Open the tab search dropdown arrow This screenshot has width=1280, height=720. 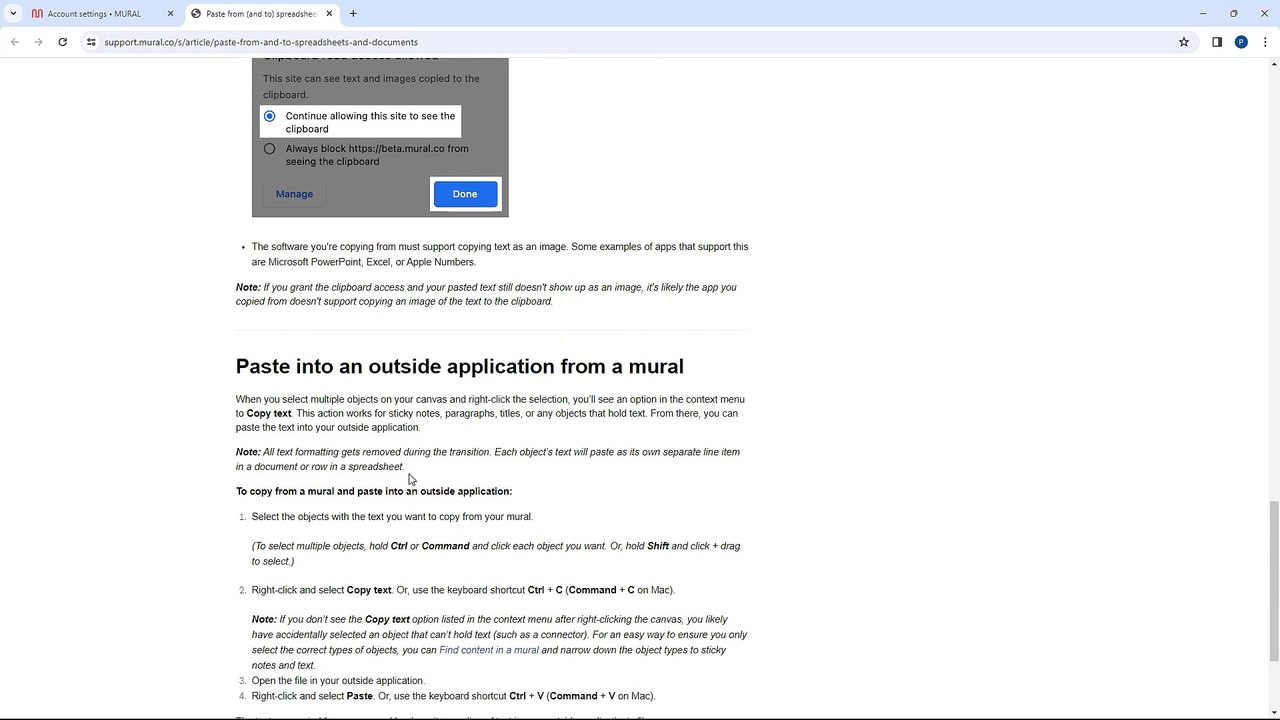coord(13,14)
